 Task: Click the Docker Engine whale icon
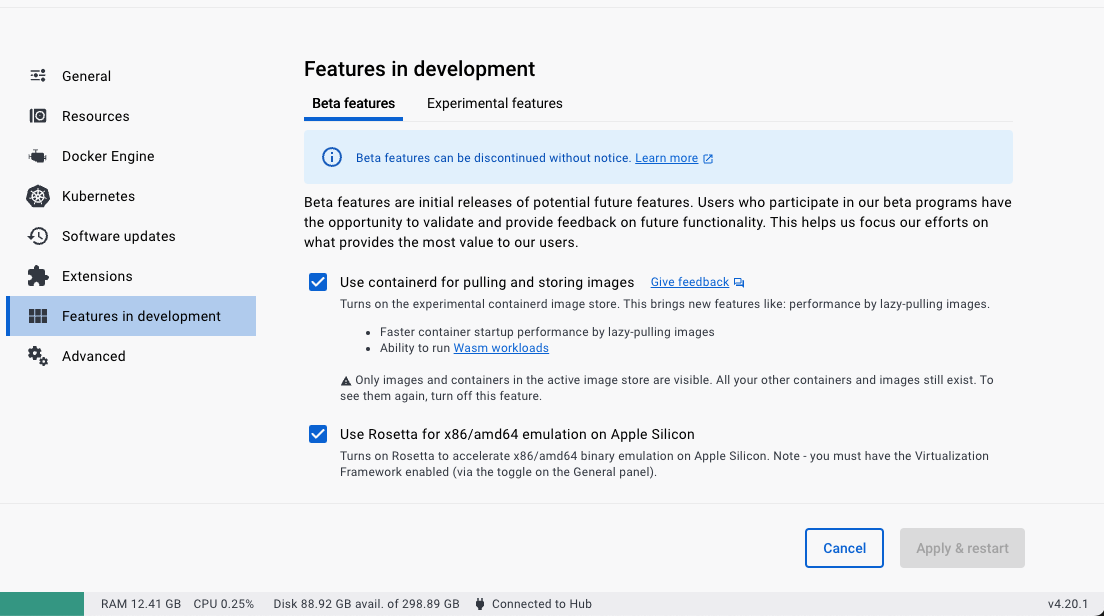click(38, 156)
